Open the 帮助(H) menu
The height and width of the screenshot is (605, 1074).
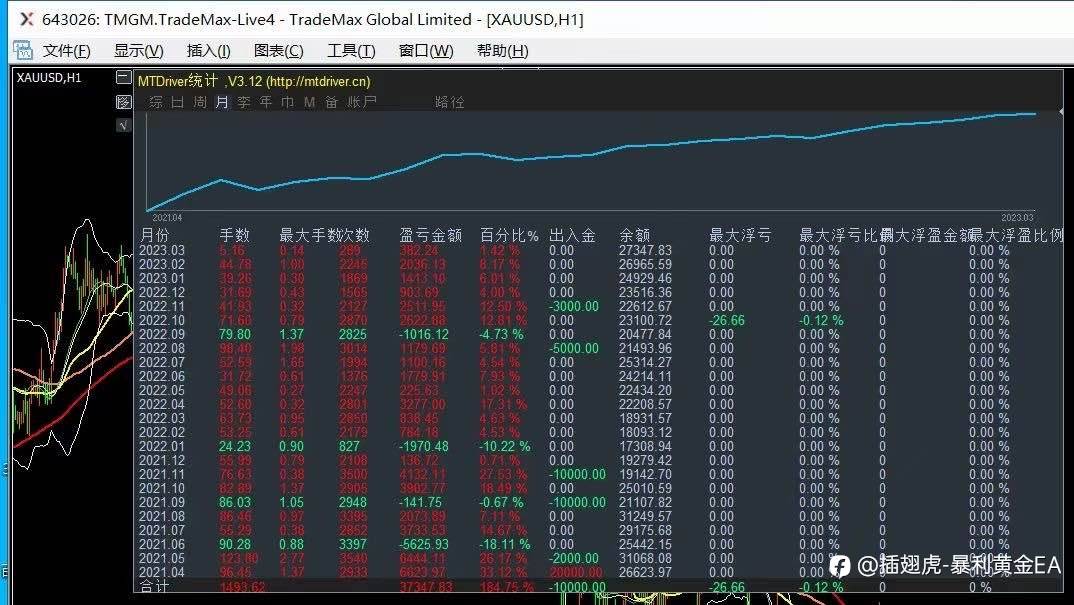click(502, 51)
